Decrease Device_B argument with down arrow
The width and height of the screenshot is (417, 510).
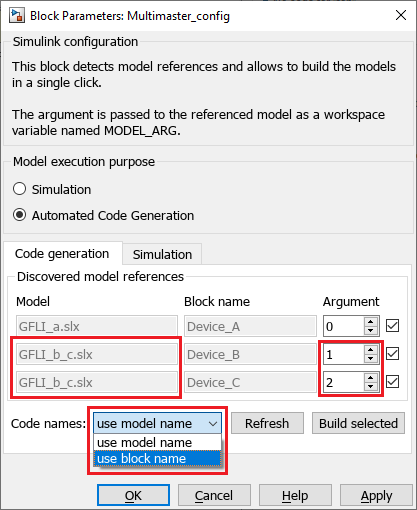[x=371, y=359]
